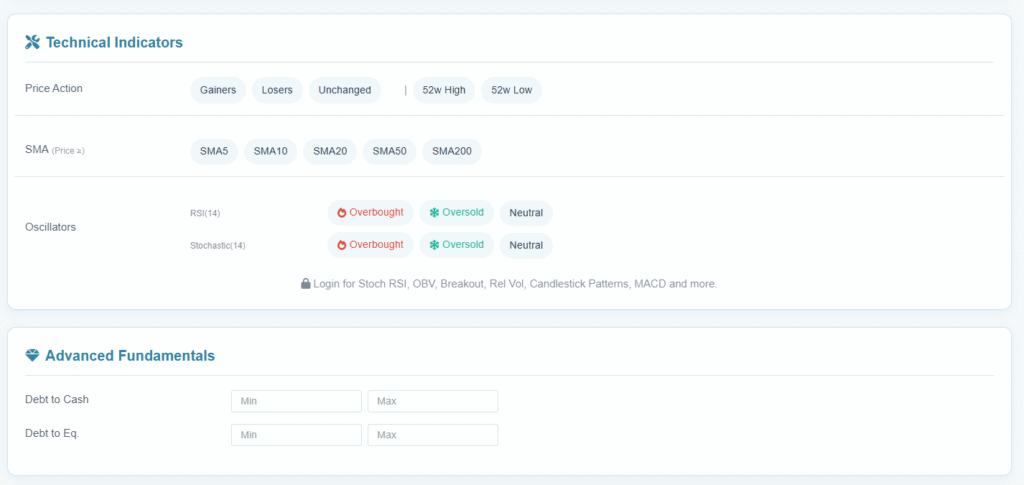Click the wrench icon beside Technical Indicators
This screenshot has width=1024, height=485.
tap(32, 42)
